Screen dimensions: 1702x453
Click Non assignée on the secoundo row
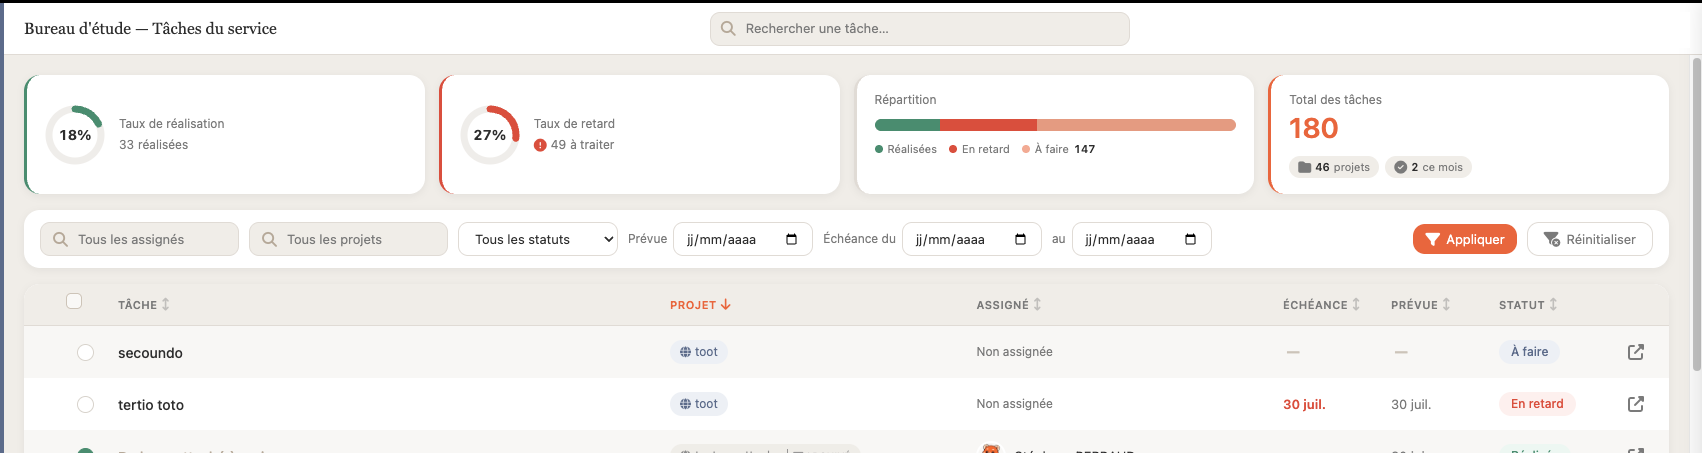click(x=1014, y=352)
